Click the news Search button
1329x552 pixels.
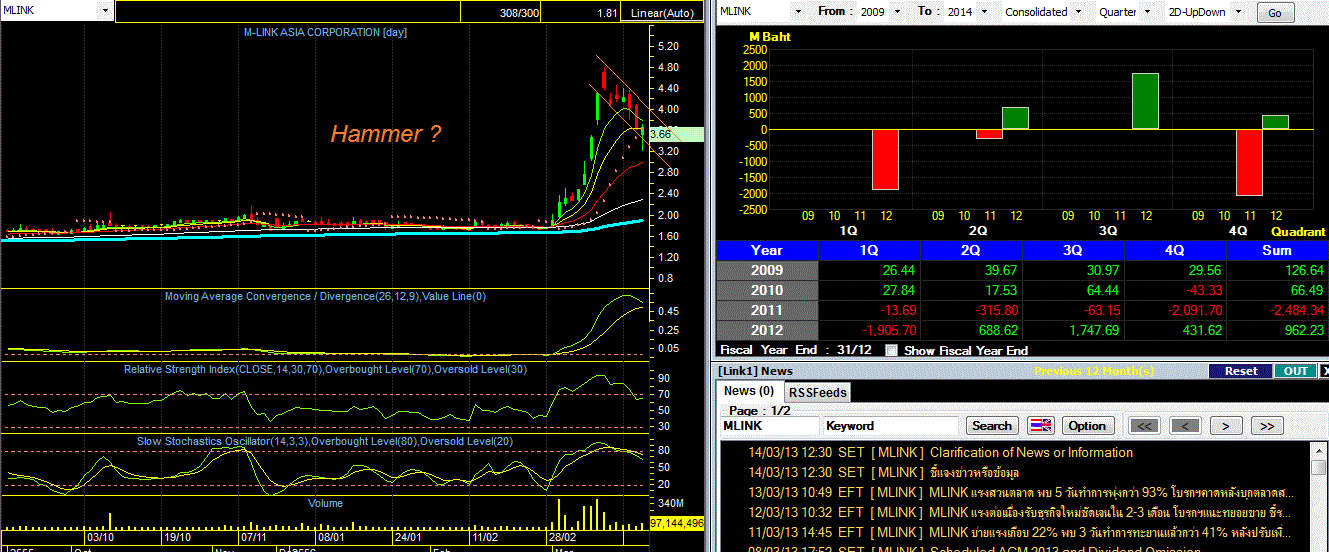click(x=992, y=425)
